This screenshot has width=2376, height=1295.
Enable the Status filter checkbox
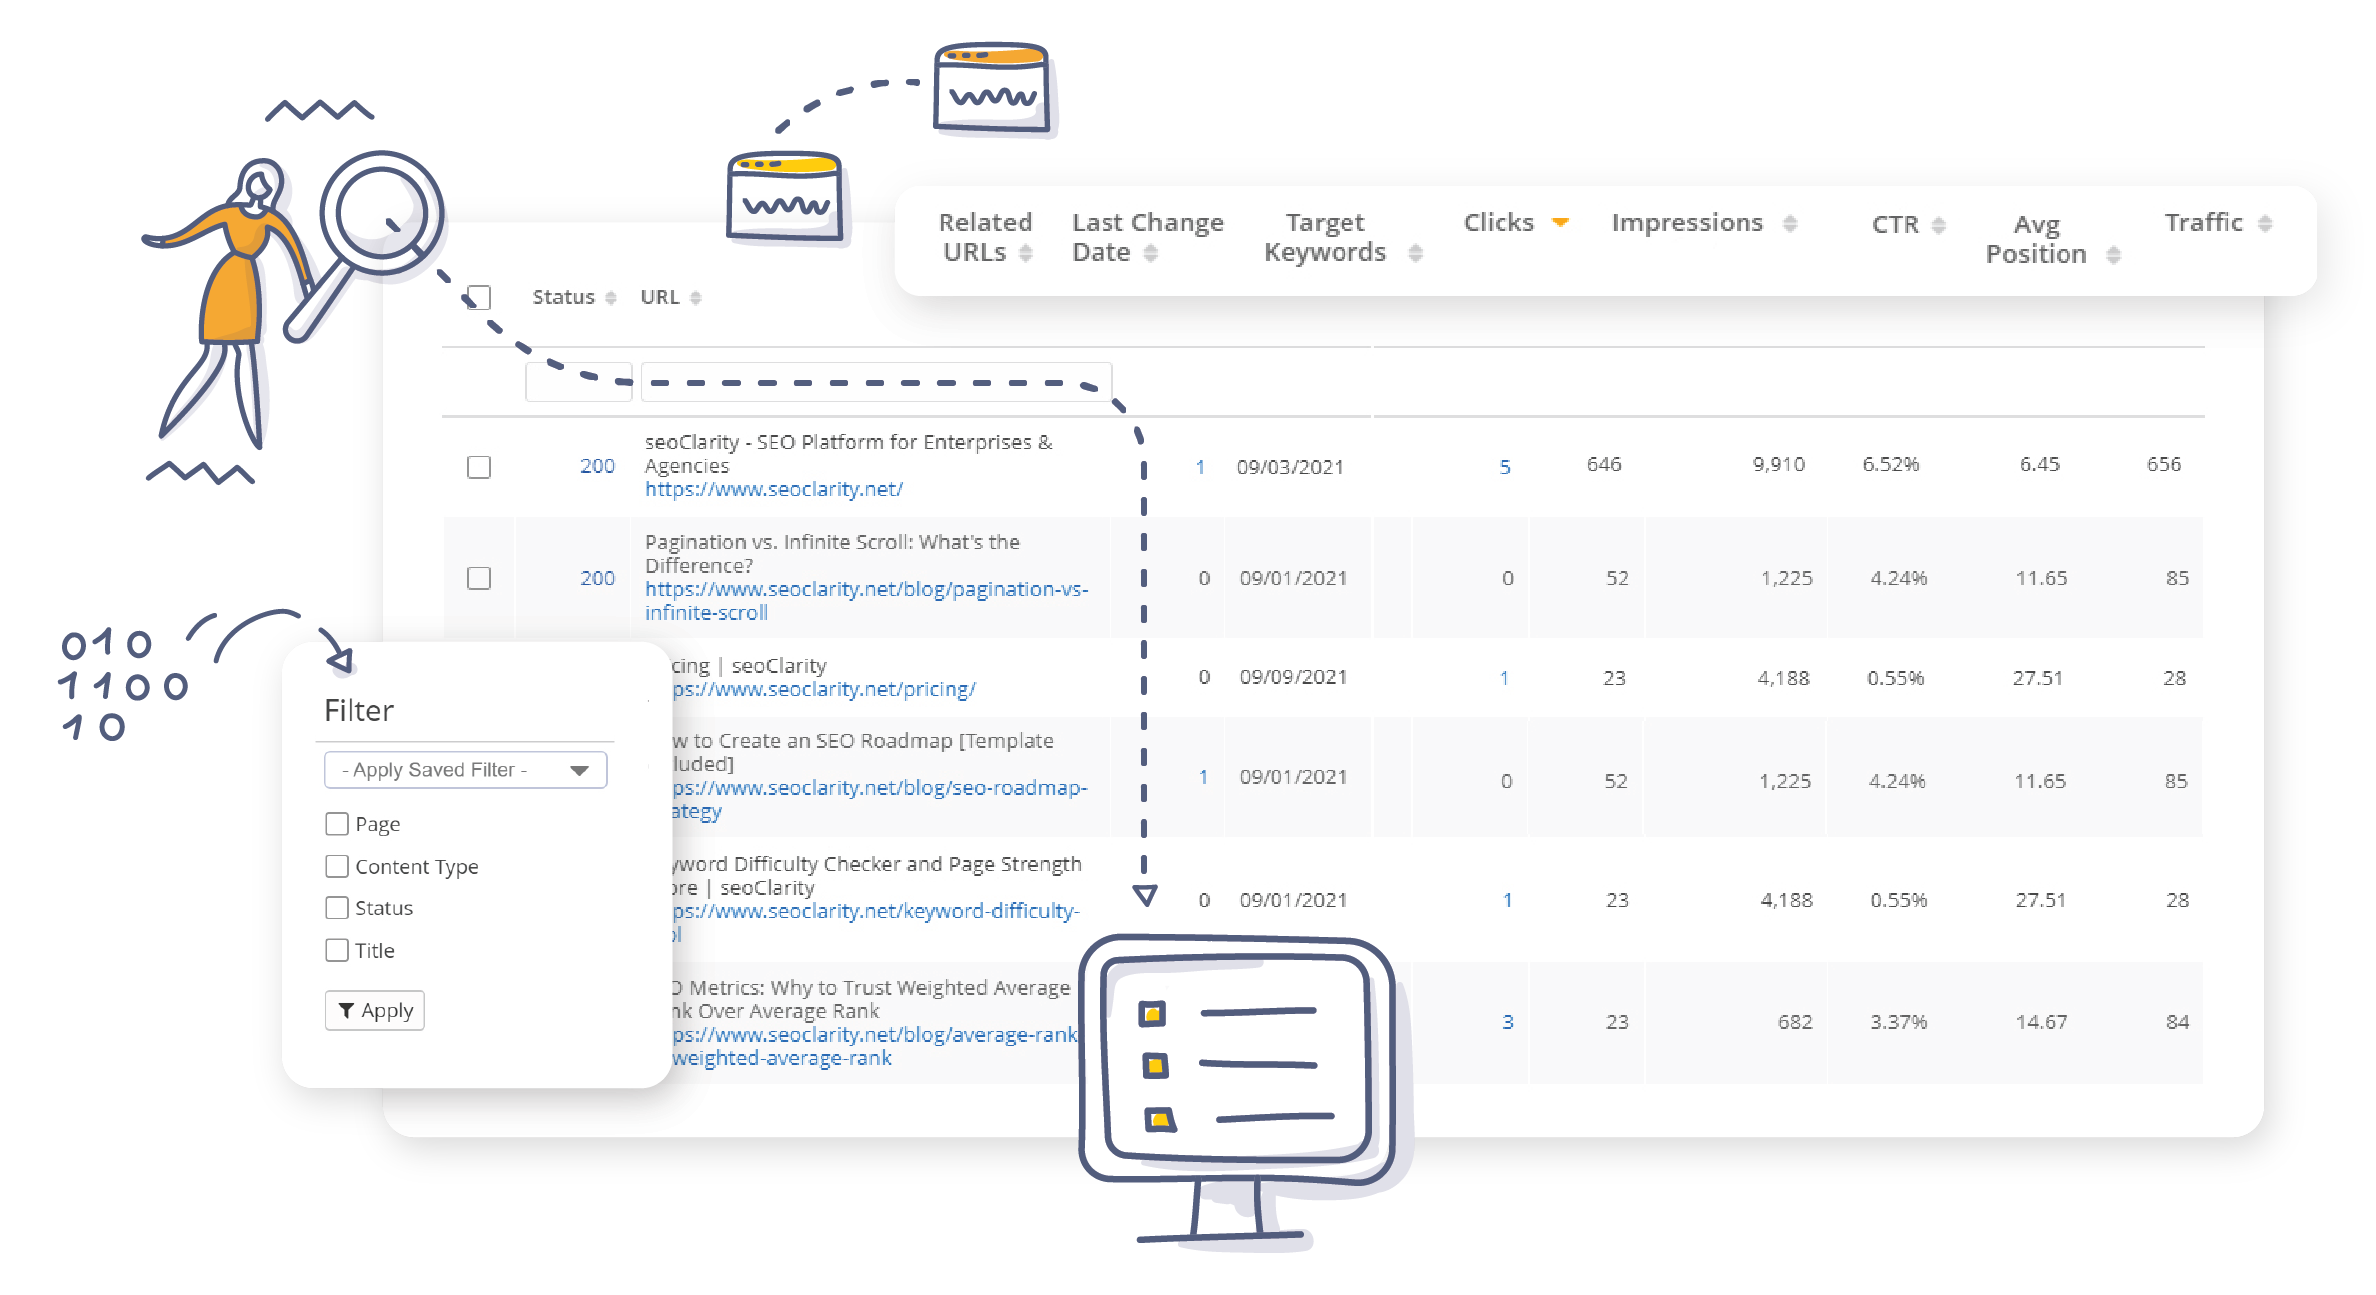337,908
